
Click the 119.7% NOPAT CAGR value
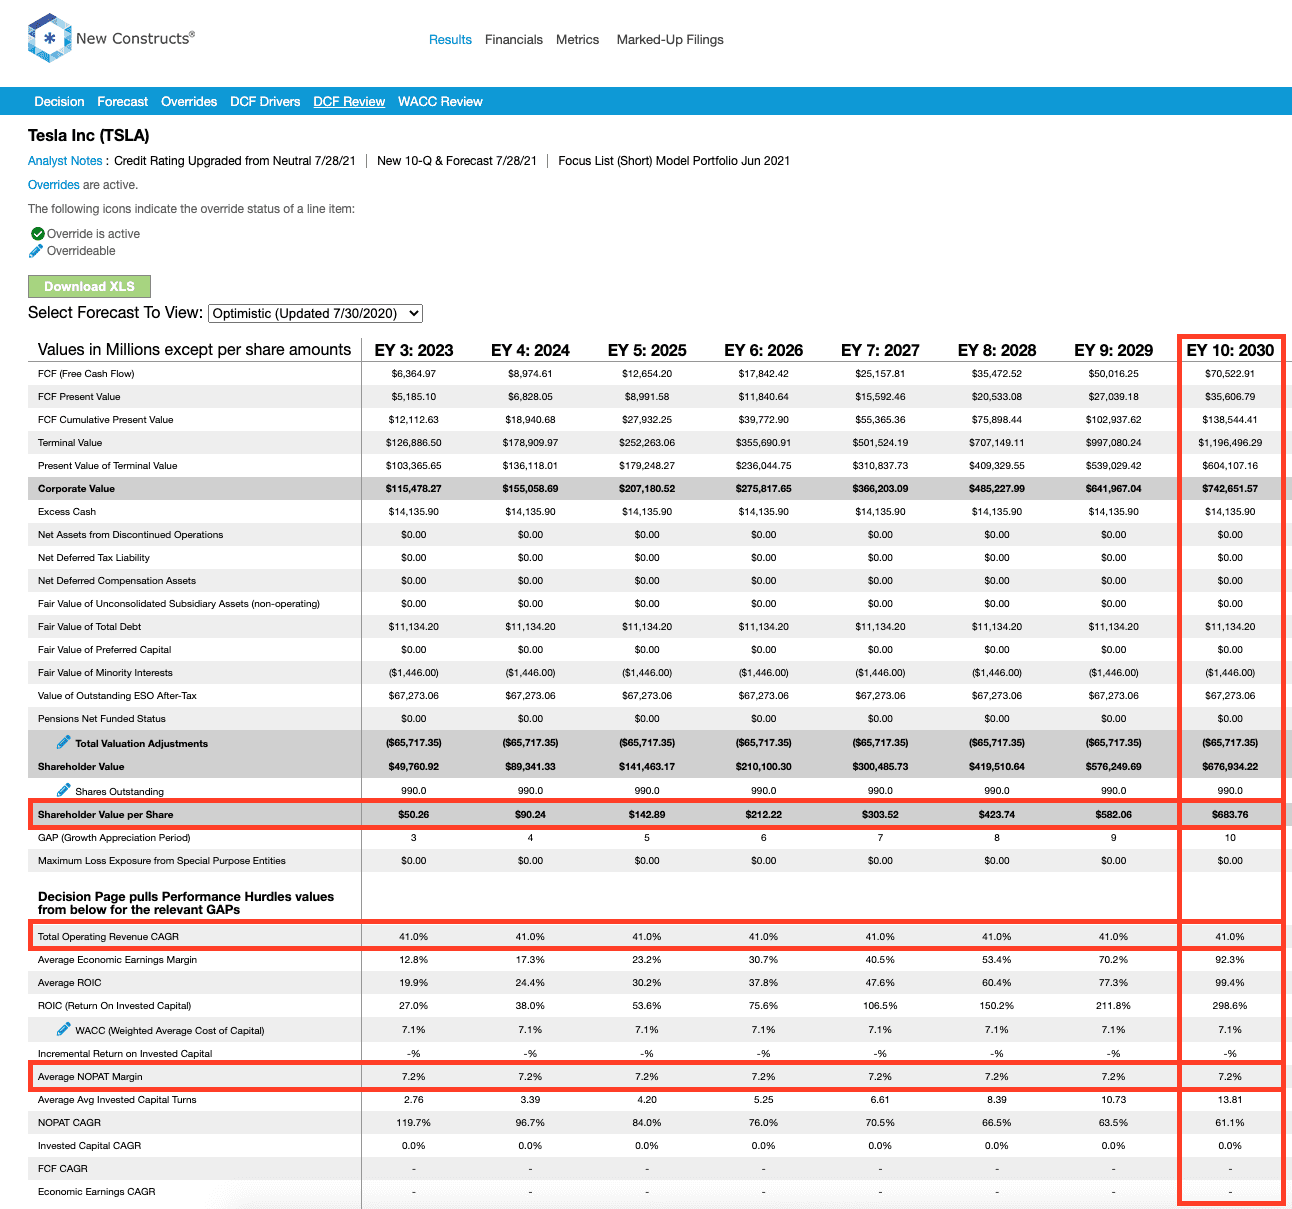[x=414, y=1123]
